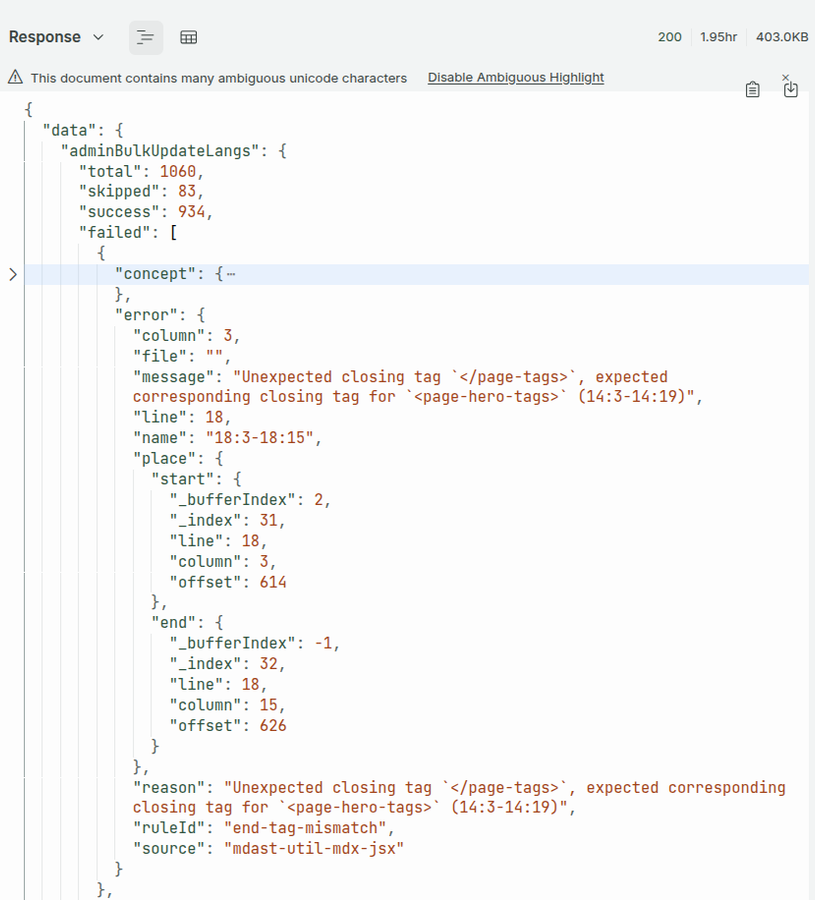Close the ambiguous unicode warning
The height and width of the screenshot is (900, 815).
click(x=786, y=77)
